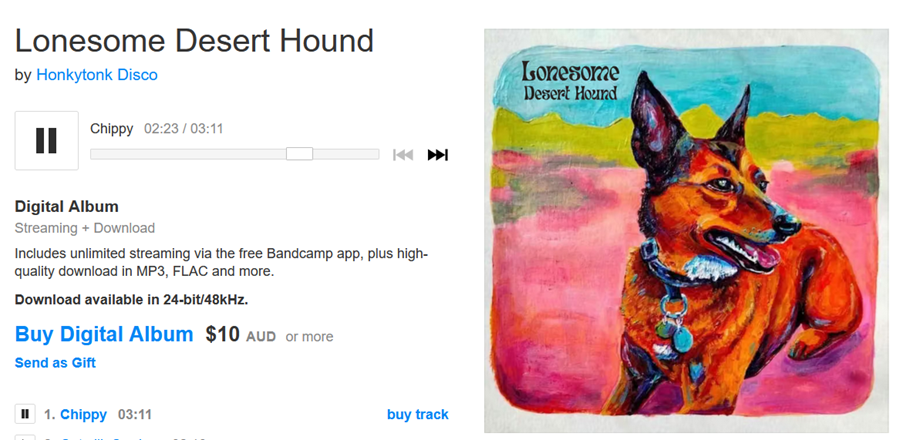Open the Chippy track page from list
The height and width of the screenshot is (440, 903).
click(x=84, y=414)
